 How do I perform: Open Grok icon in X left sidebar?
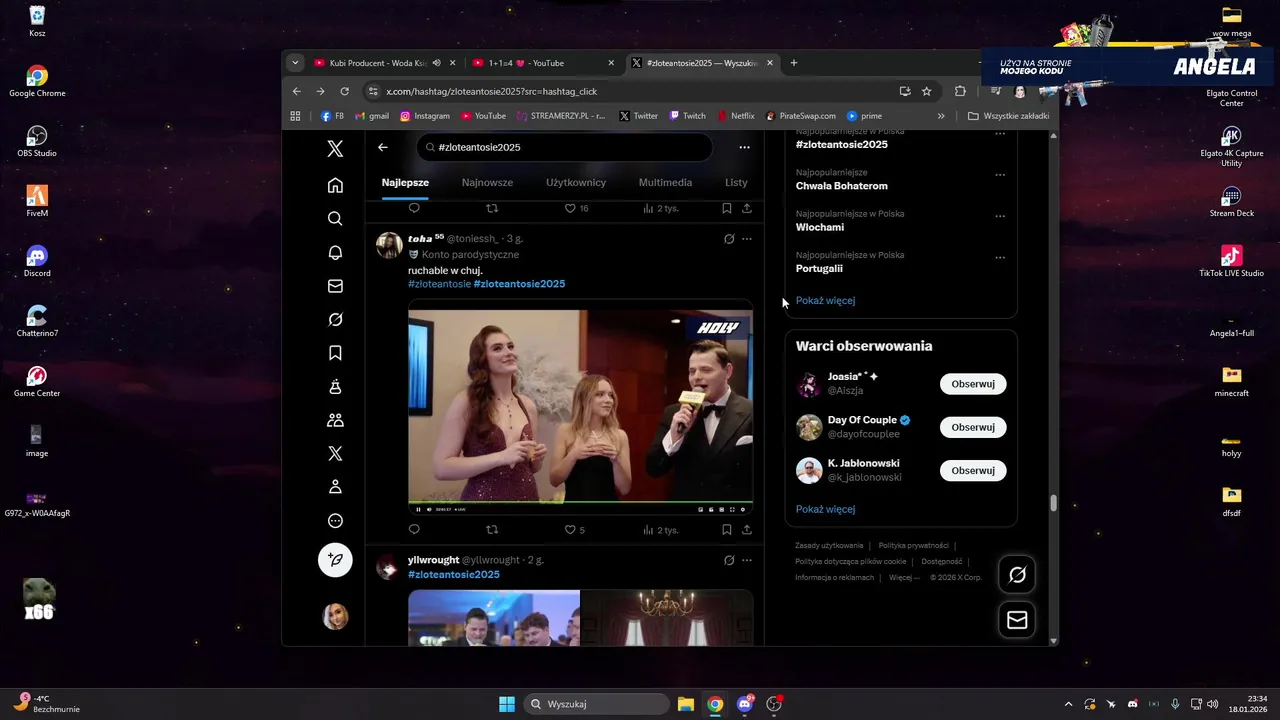pos(335,319)
